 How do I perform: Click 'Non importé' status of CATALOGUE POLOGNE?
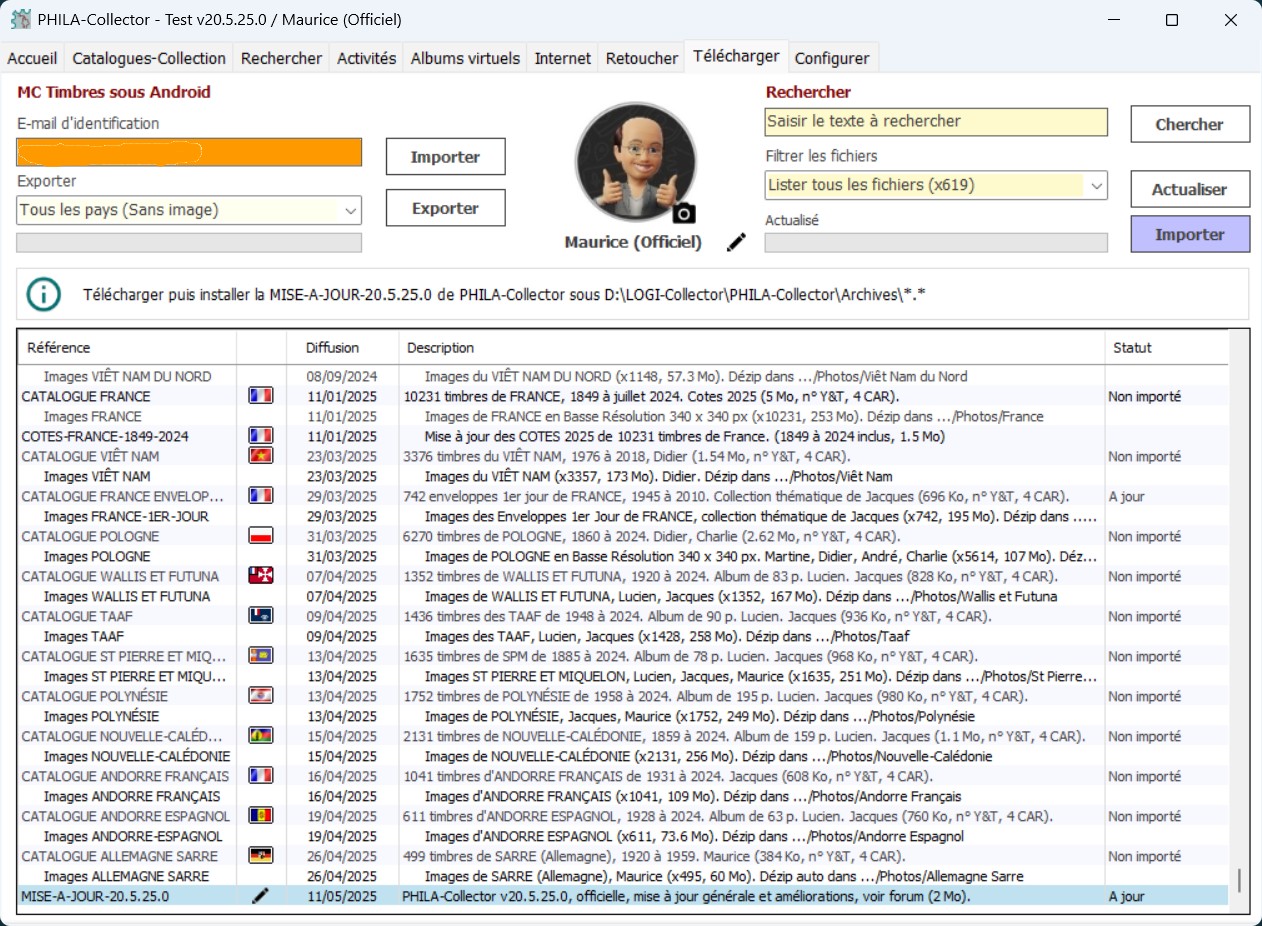coord(1144,536)
